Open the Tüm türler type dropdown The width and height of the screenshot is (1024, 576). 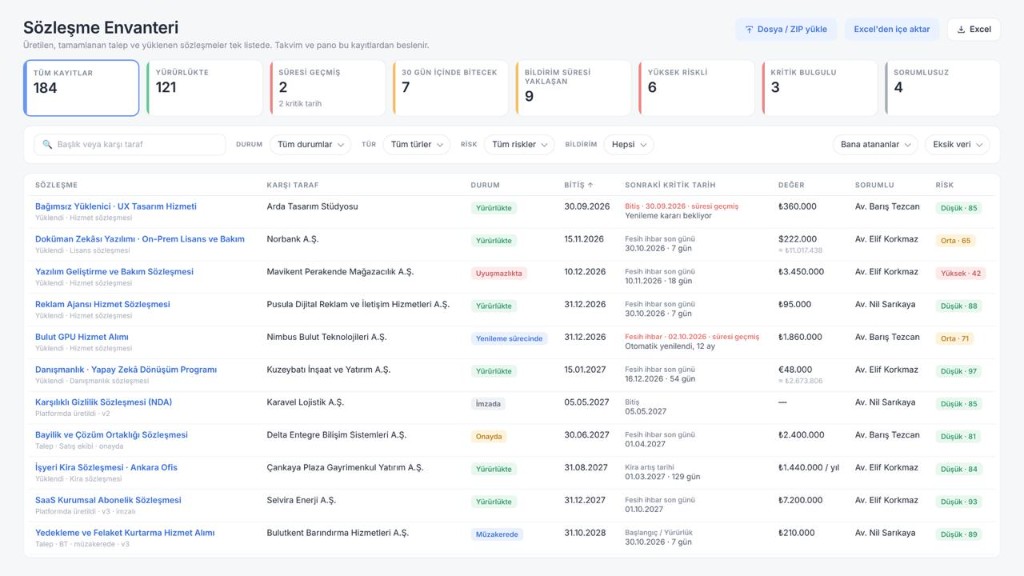[x=417, y=144]
